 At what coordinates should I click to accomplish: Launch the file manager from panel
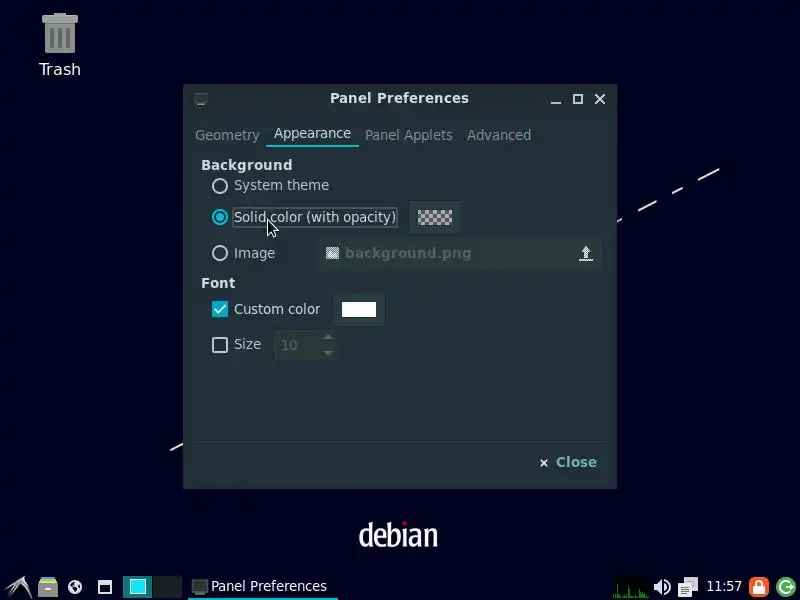click(48, 587)
